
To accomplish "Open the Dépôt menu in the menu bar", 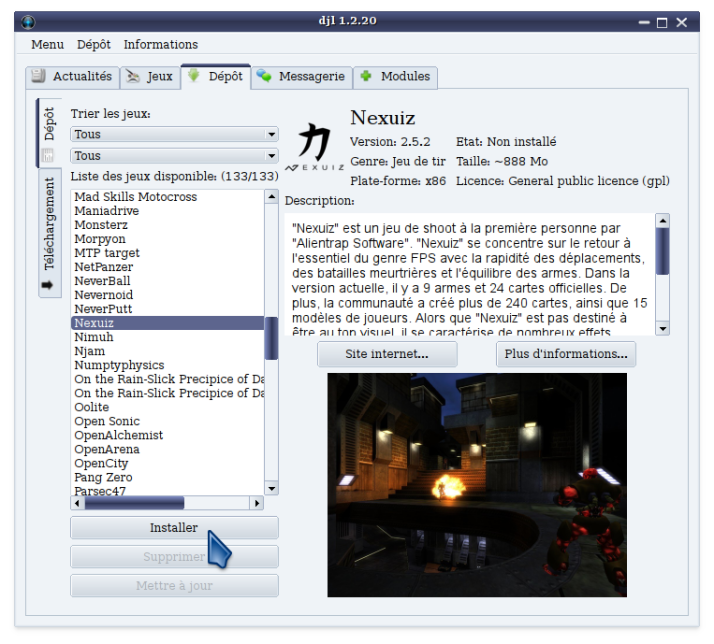I will [x=94, y=45].
